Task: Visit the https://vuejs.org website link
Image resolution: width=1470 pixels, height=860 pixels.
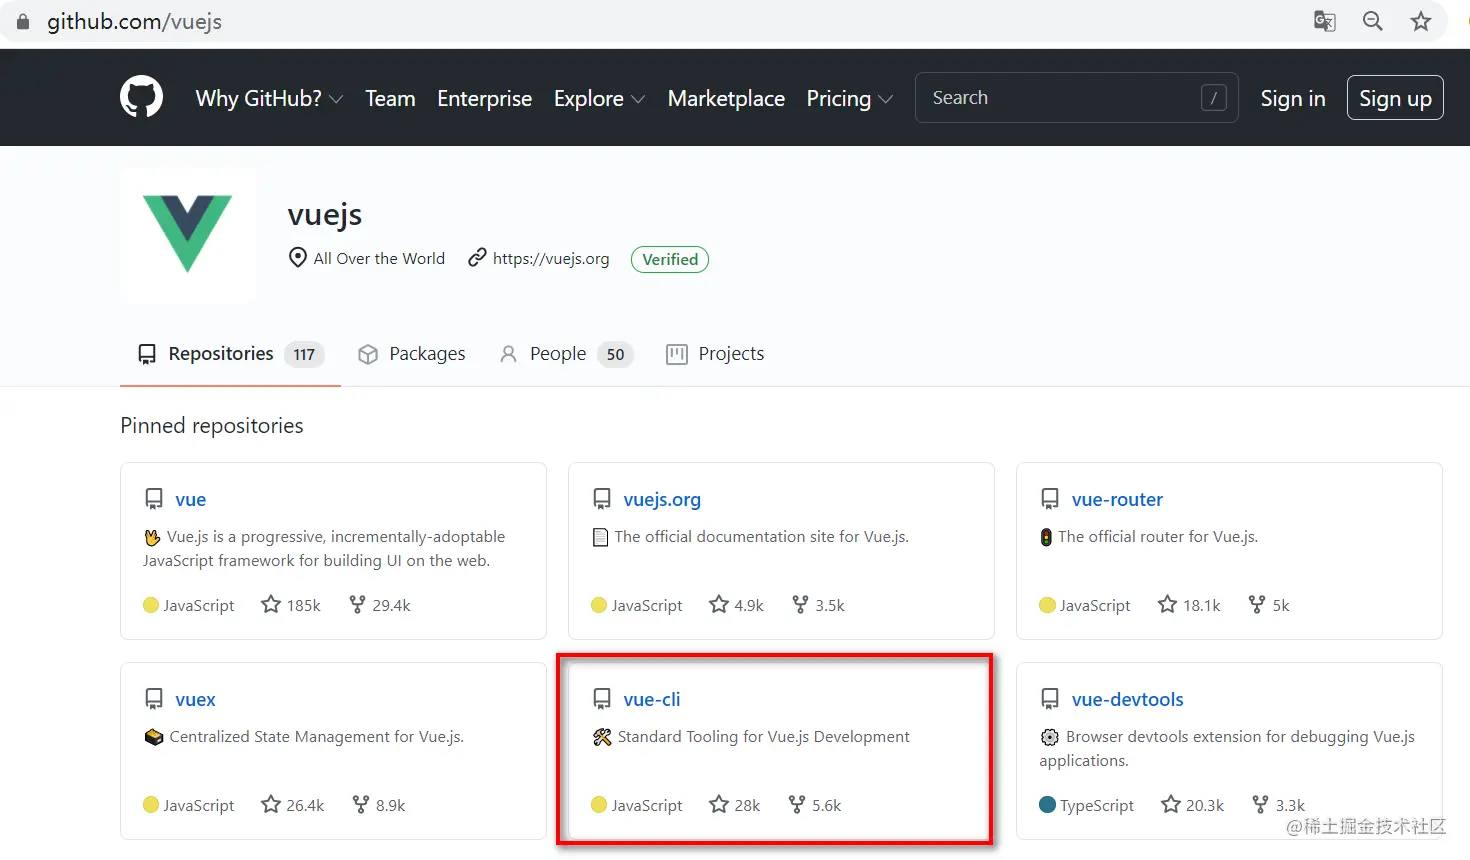Action: 551,258
